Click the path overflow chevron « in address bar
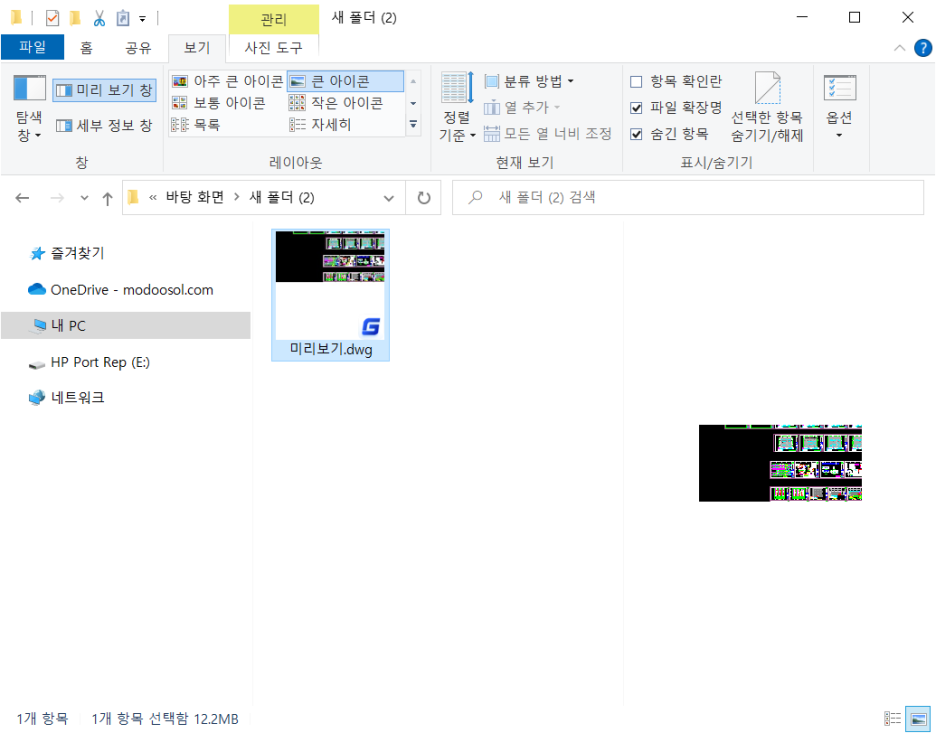 pos(153,198)
